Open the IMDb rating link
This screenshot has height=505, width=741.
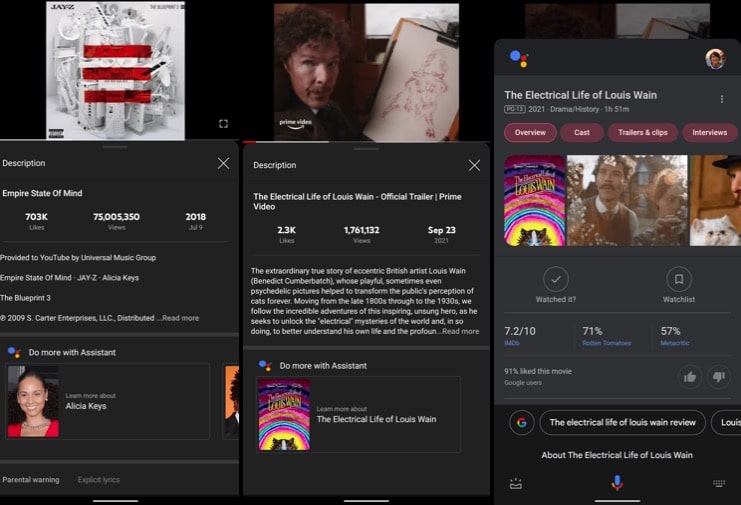[x=512, y=343]
